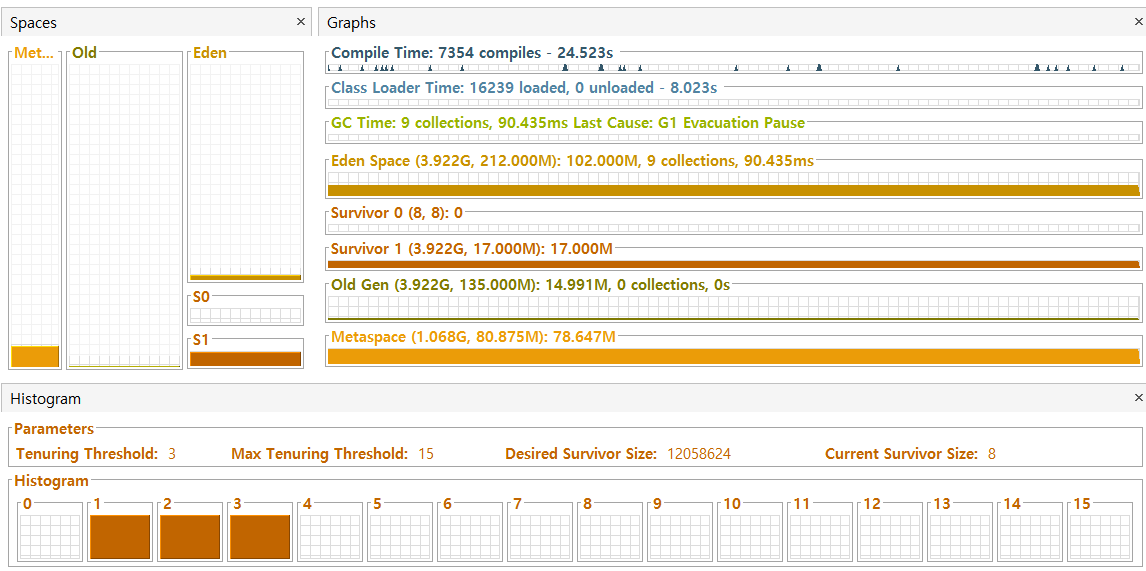Click the Class Loader Time graph

733,103
